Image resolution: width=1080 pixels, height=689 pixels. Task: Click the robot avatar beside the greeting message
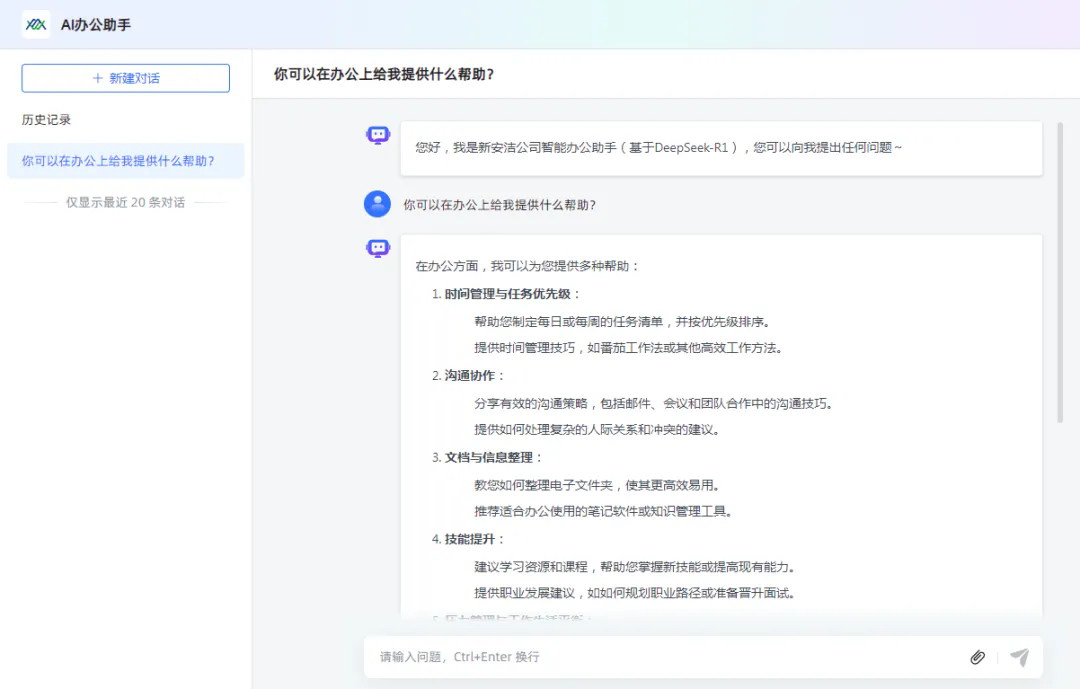click(377, 135)
